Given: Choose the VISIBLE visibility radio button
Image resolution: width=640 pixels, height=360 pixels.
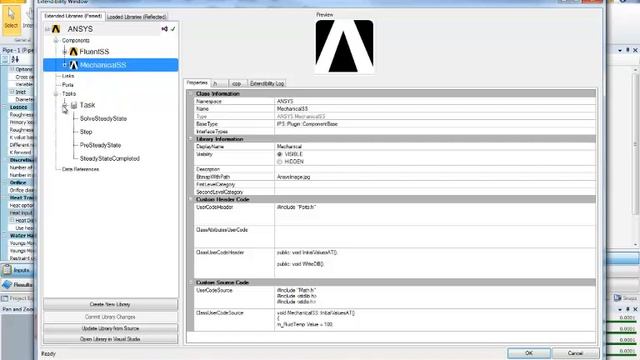Looking at the screenshot, I should 280,154.
